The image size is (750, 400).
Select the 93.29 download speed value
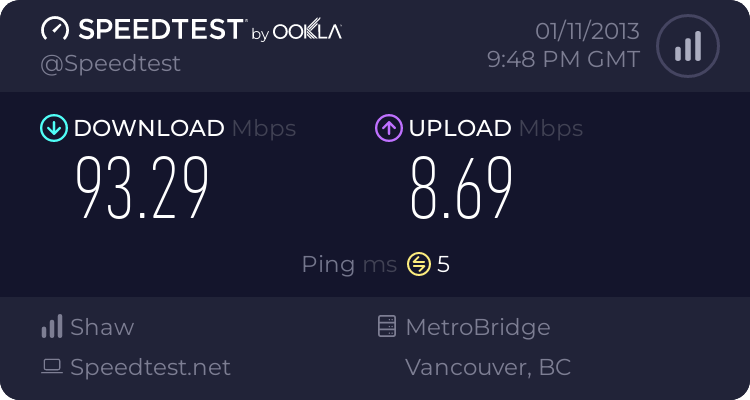pos(143,188)
